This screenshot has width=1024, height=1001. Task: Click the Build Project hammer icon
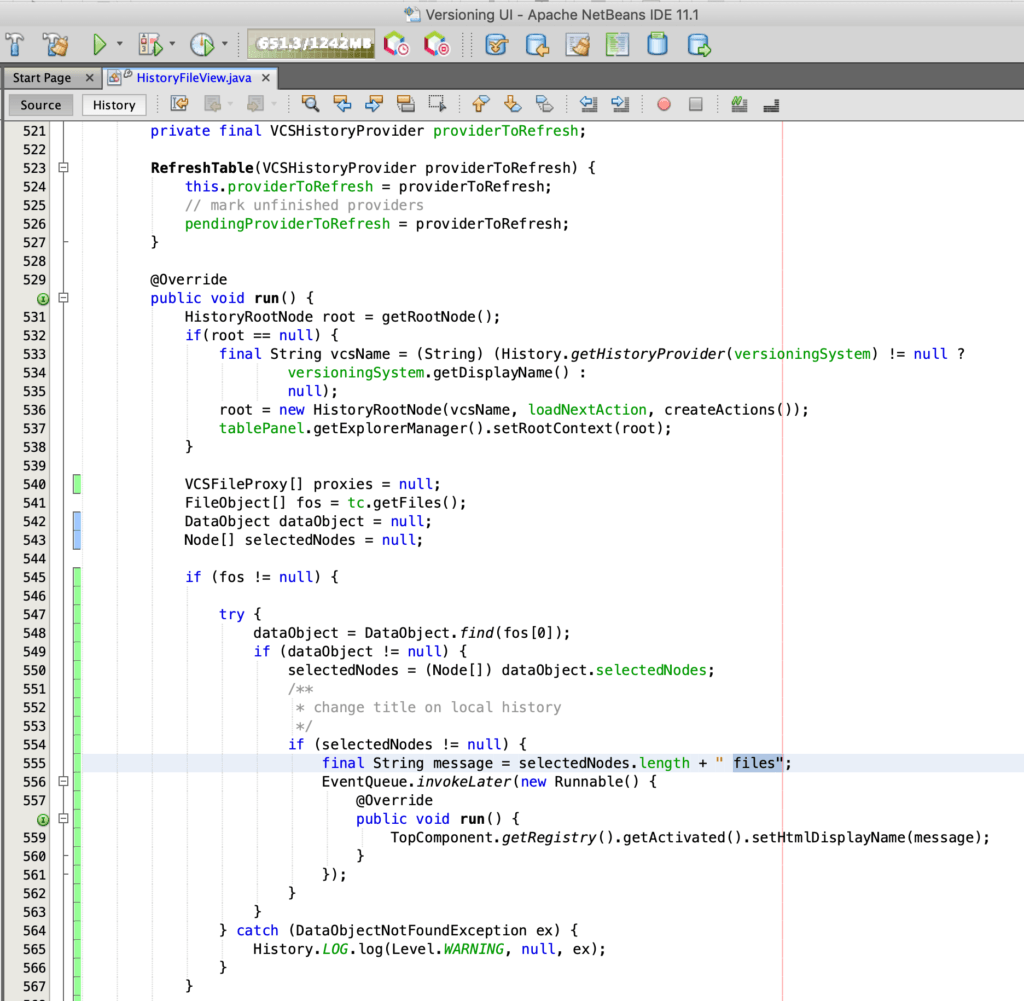tap(16, 44)
